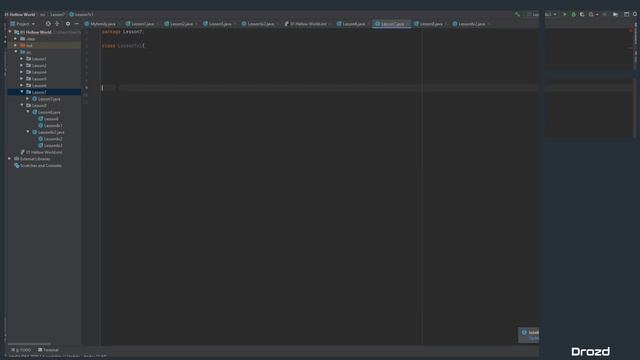Select the out folder row
Image resolution: width=640 pixels, height=360 pixels.
(x=44, y=45)
